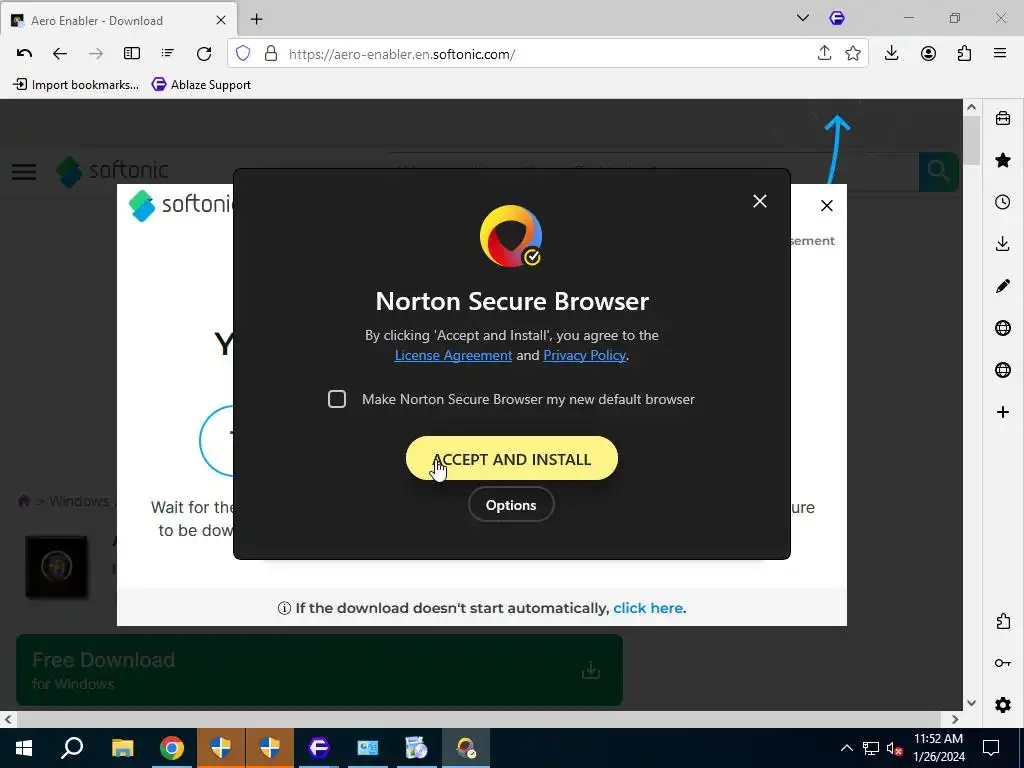Open the tracking protection shield icon
The width and height of the screenshot is (1024, 768).
(243, 54)
